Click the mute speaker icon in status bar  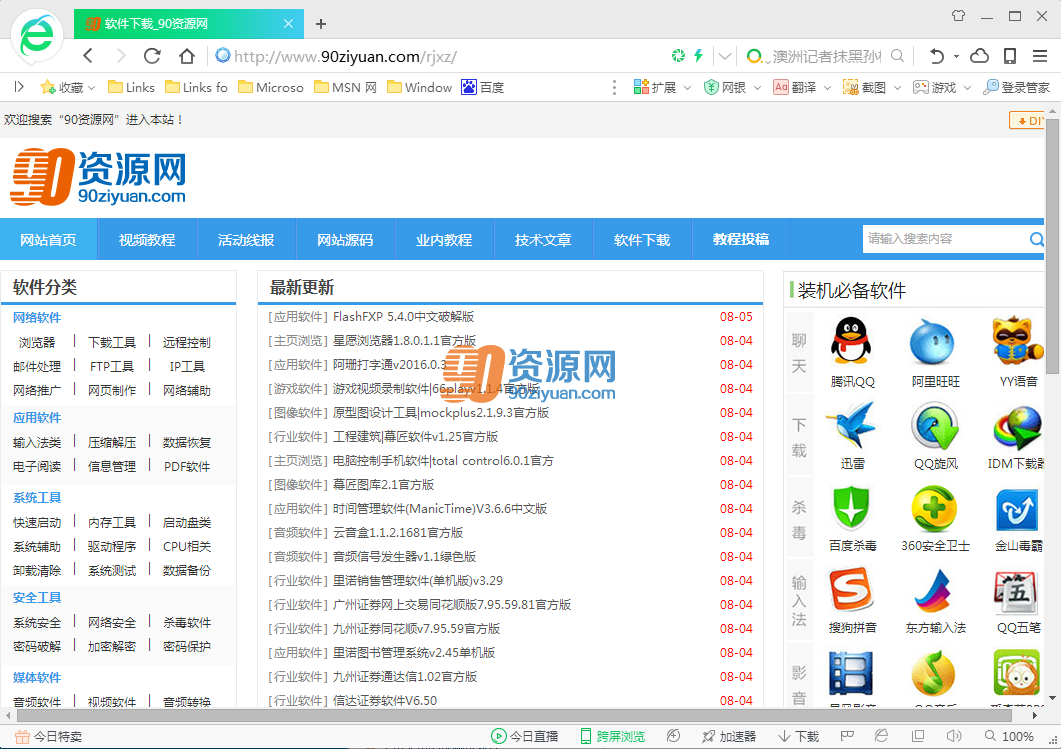click(x=954, y=735)
